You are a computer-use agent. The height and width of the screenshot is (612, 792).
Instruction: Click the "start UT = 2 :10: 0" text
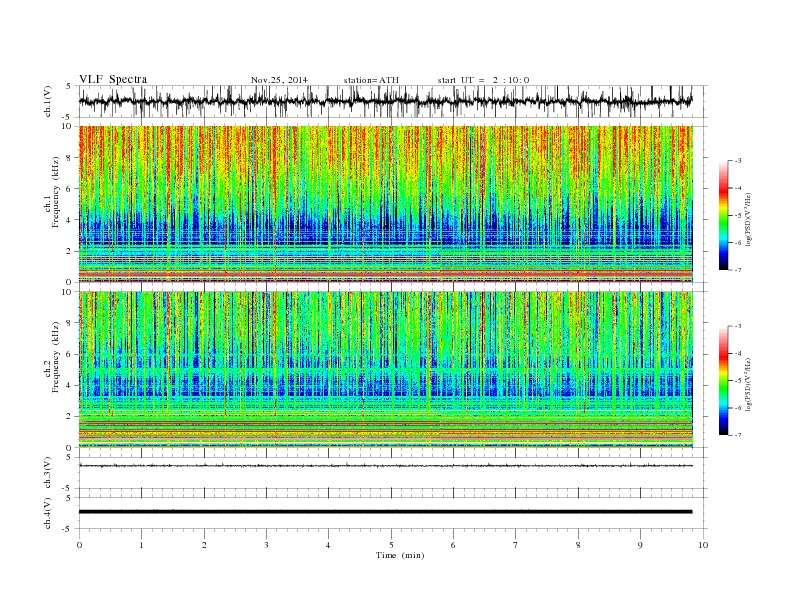(x=483, y=80)
